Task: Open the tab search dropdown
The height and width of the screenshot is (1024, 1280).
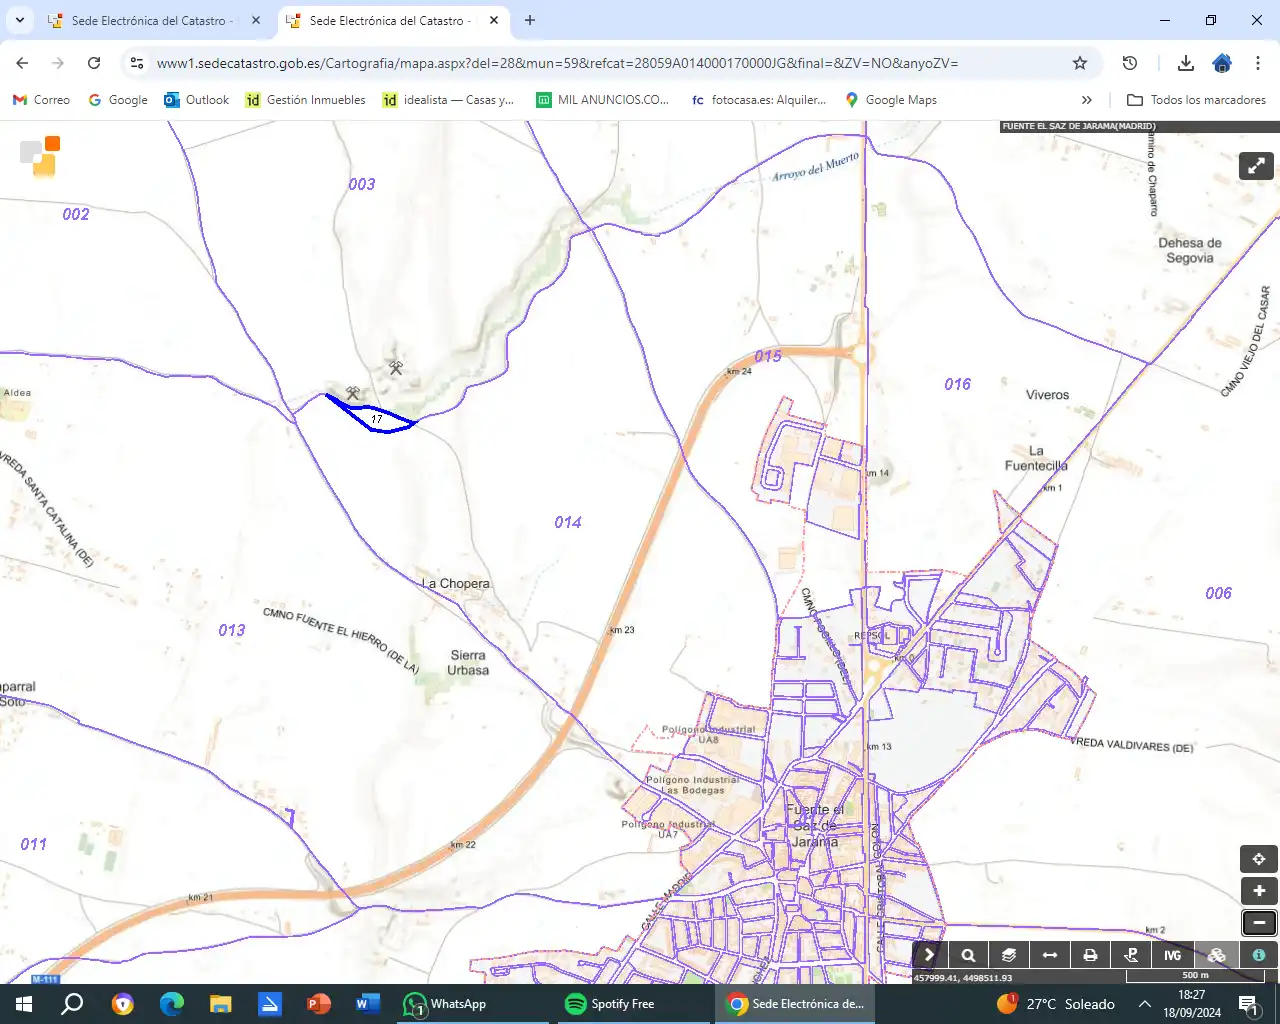Action: click(x=19, y=20)
